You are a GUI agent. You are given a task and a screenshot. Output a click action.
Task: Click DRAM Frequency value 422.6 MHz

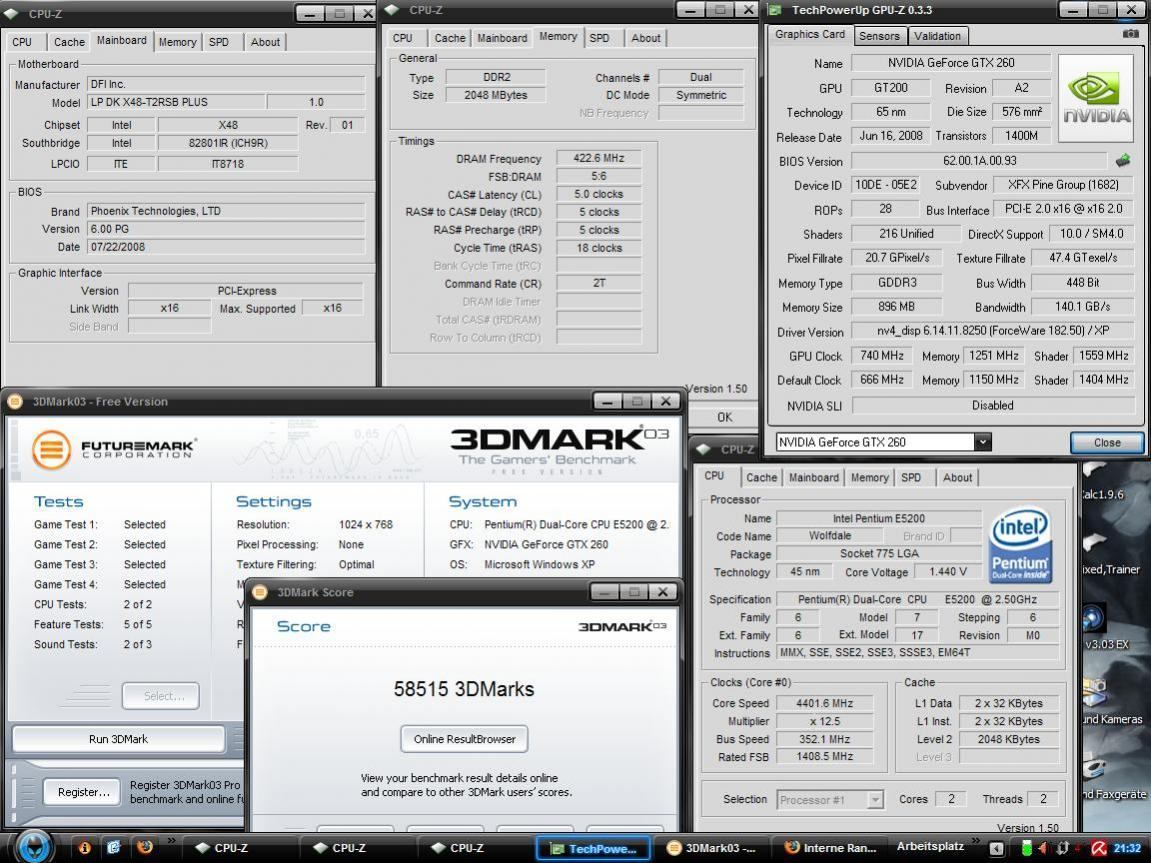point(598,158)
